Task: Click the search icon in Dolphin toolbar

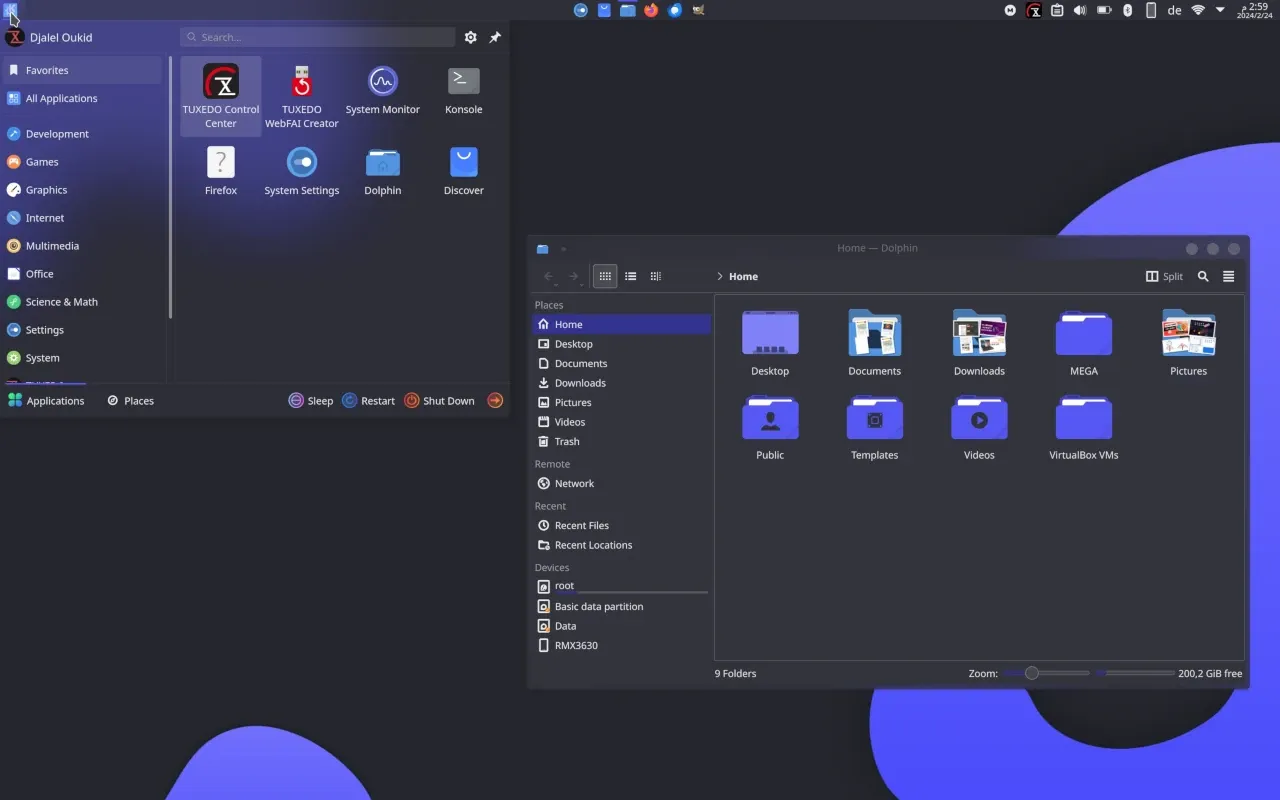Action: (x=1203, y=277)
